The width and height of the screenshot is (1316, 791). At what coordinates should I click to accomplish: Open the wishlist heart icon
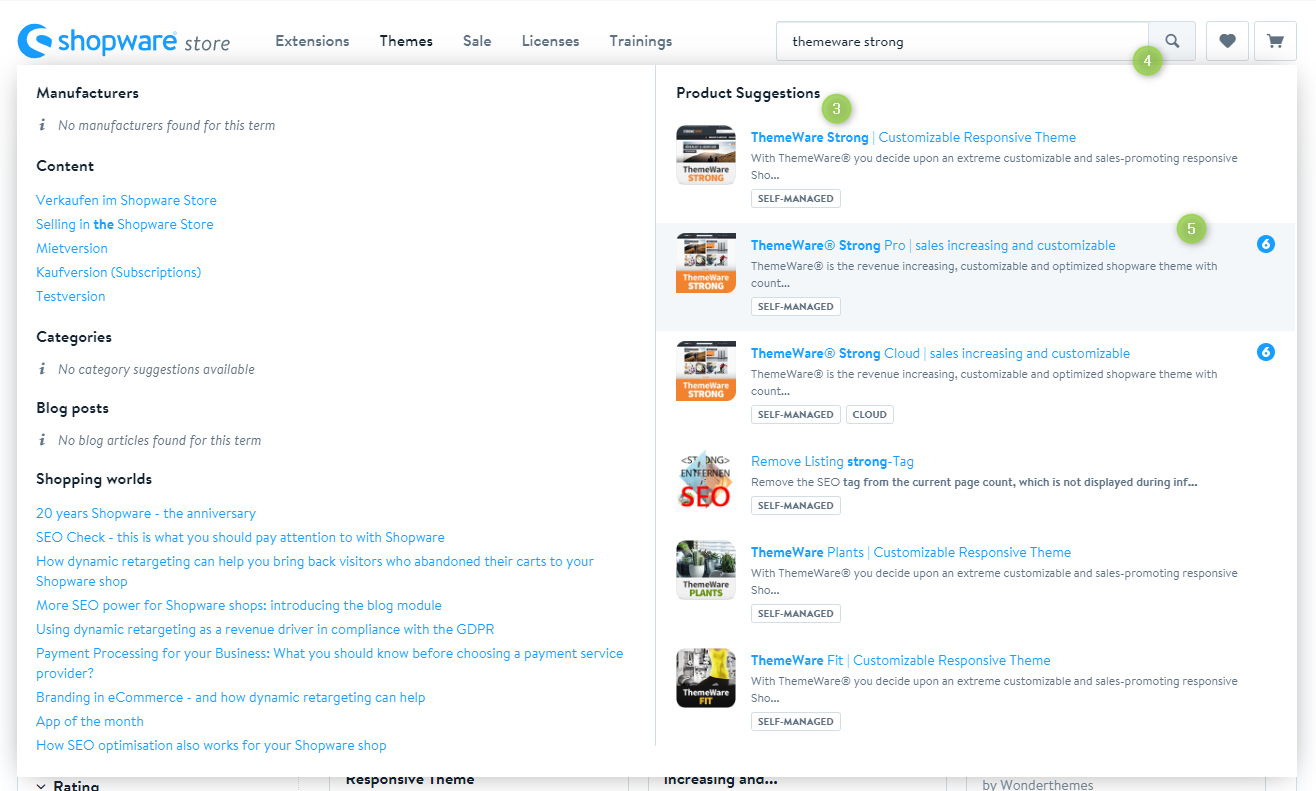click(x=1227, y=42)
